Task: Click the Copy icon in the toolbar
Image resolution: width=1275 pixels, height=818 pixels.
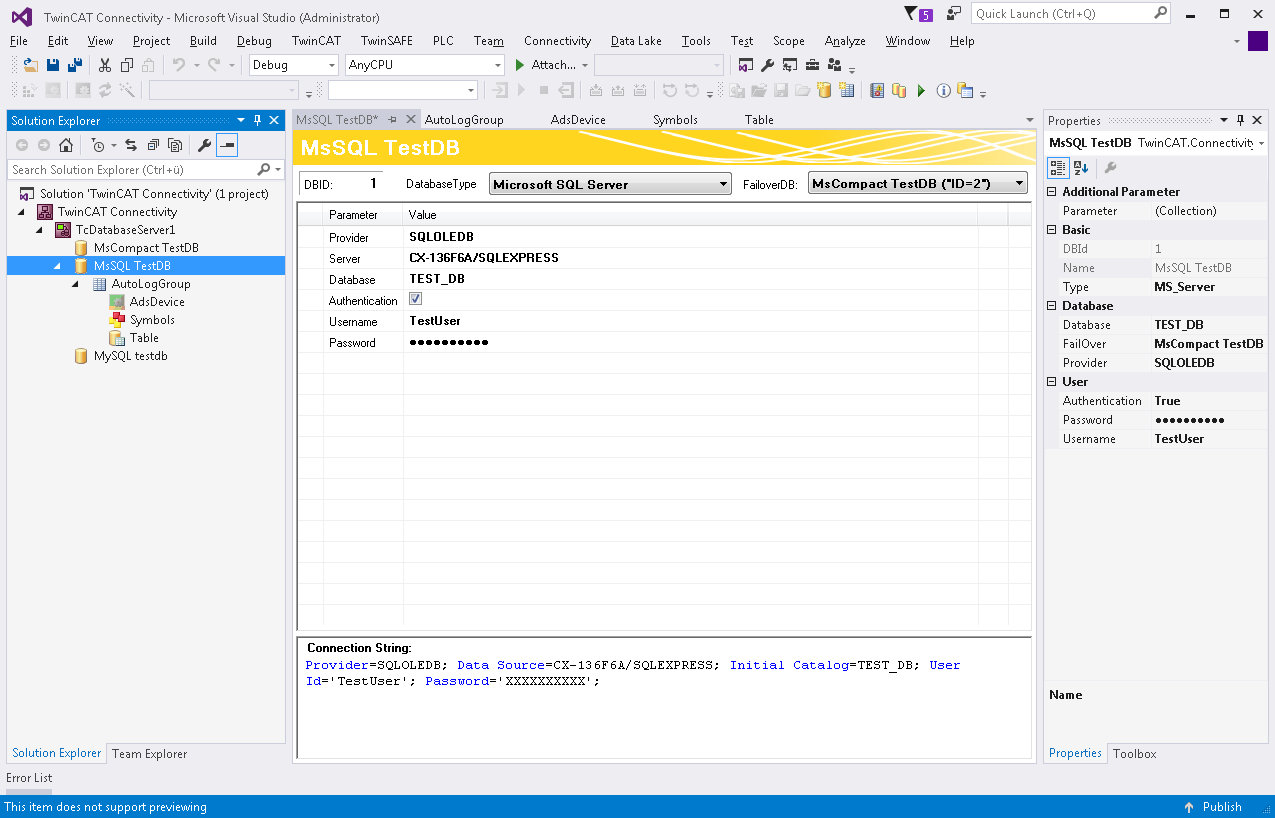Action: tap(127, 65)
